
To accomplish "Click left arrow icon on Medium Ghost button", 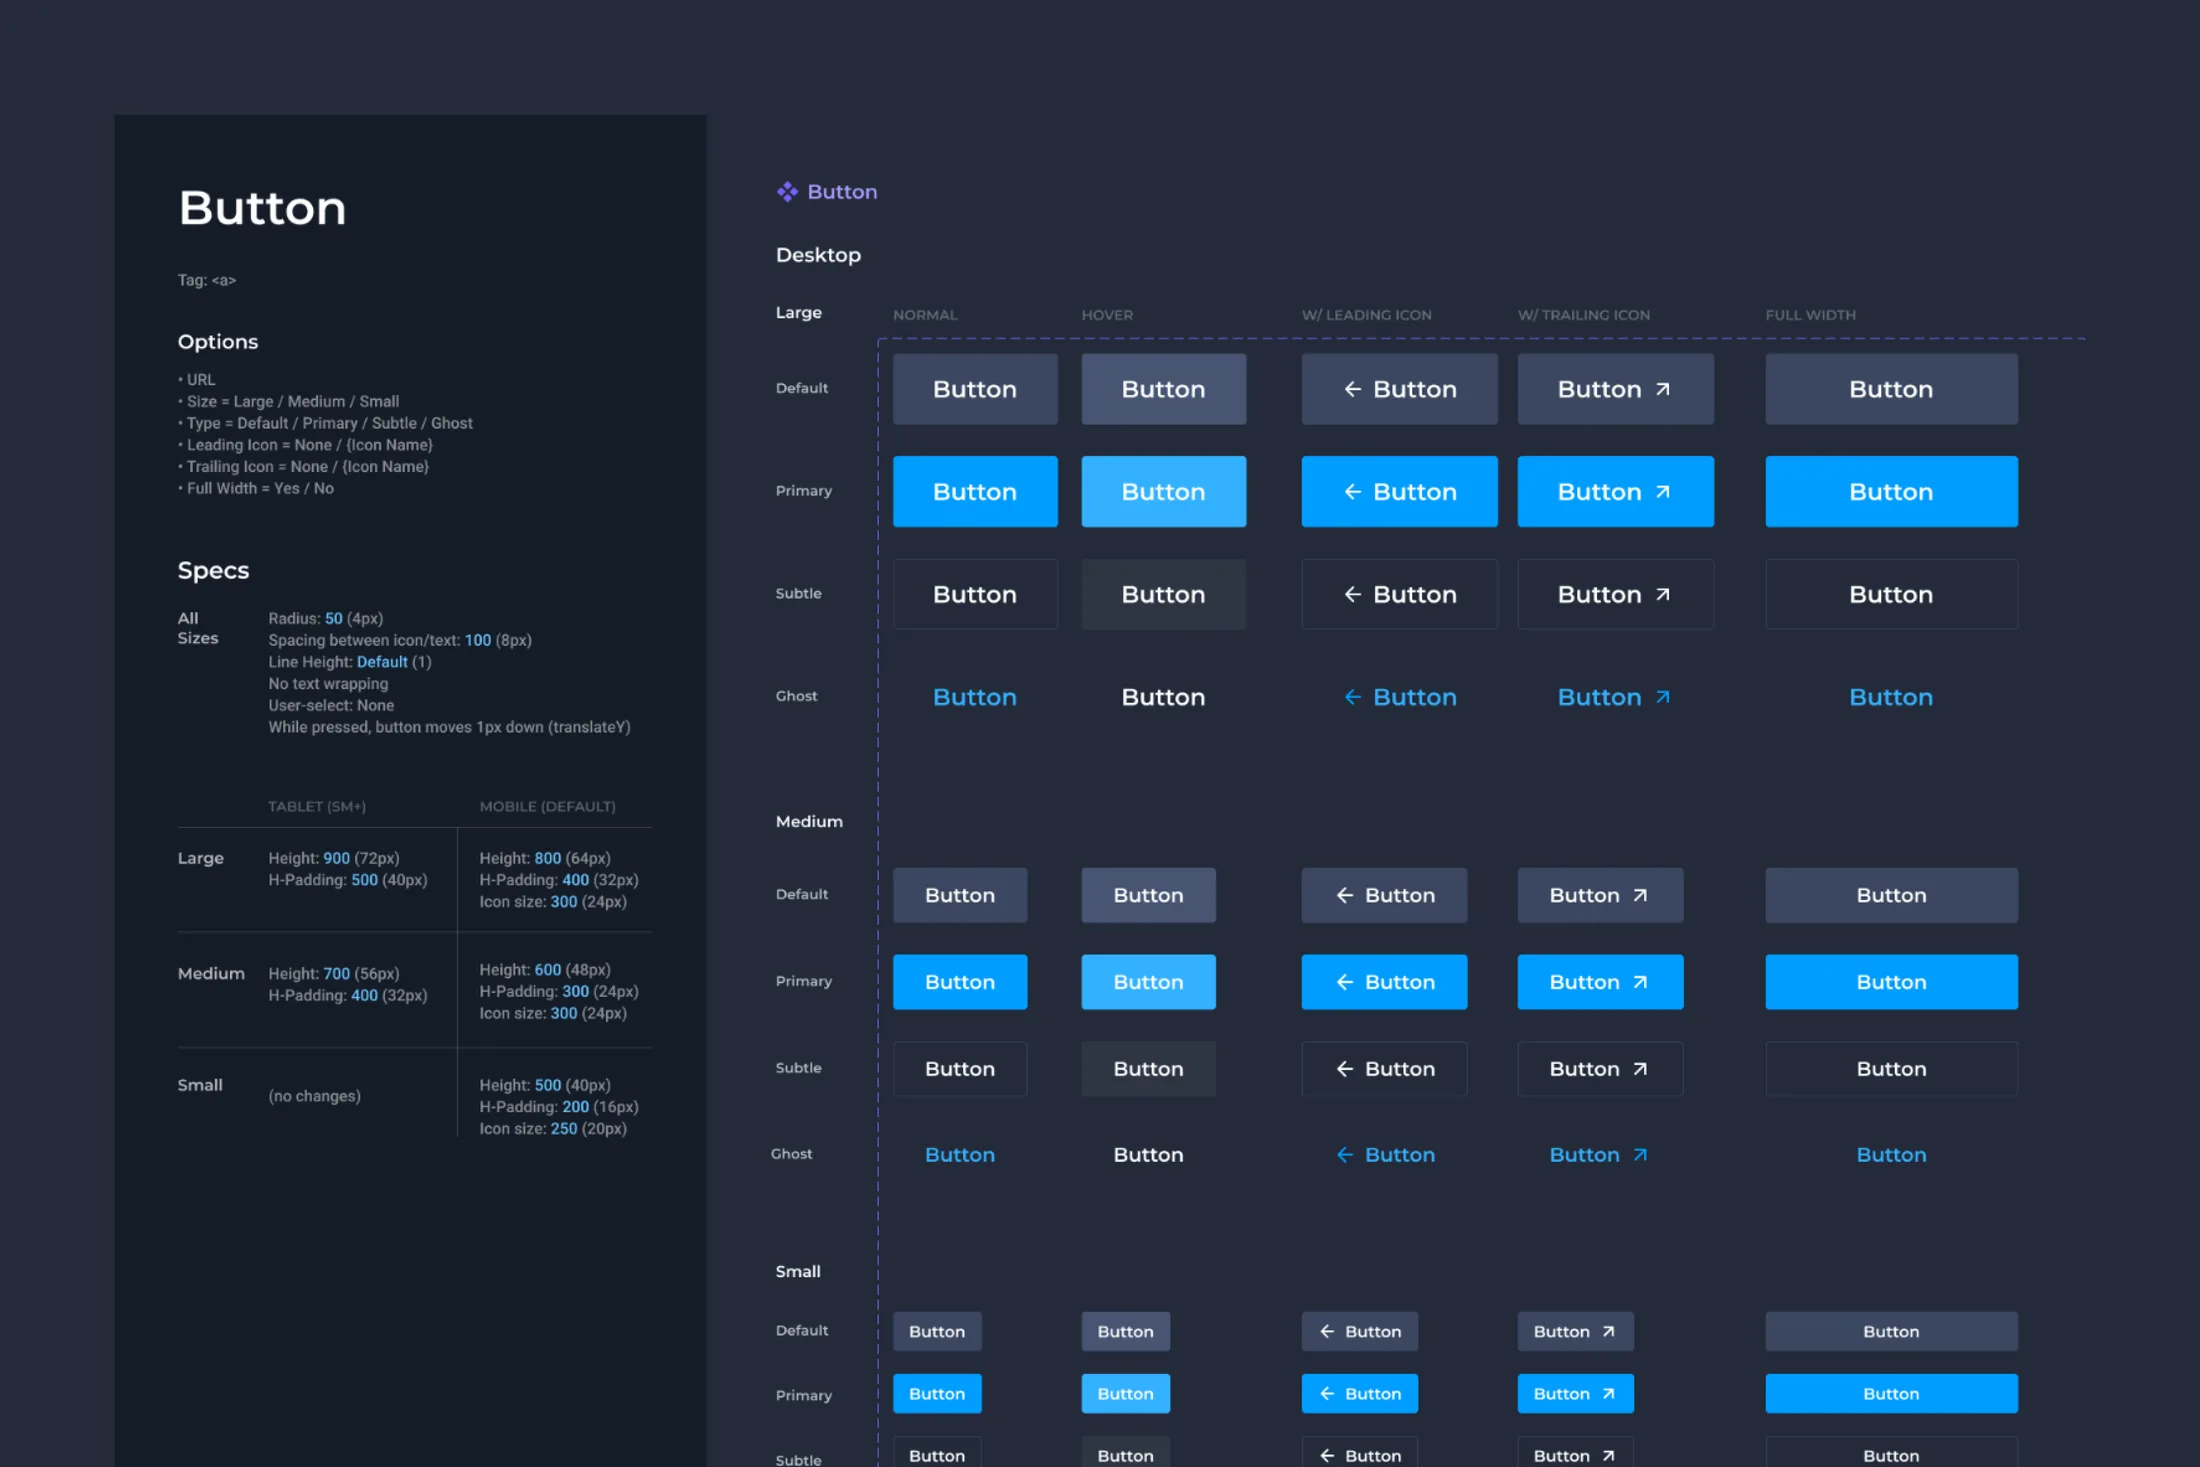I will click(x=1344, y=1155).
